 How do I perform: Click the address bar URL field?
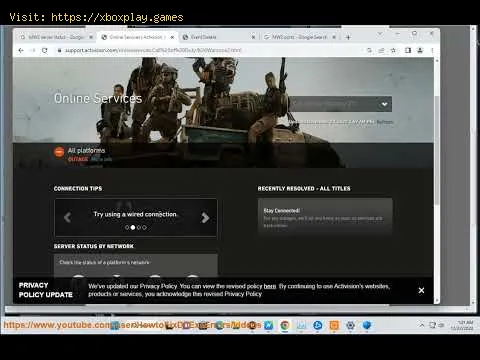(210, 50)
